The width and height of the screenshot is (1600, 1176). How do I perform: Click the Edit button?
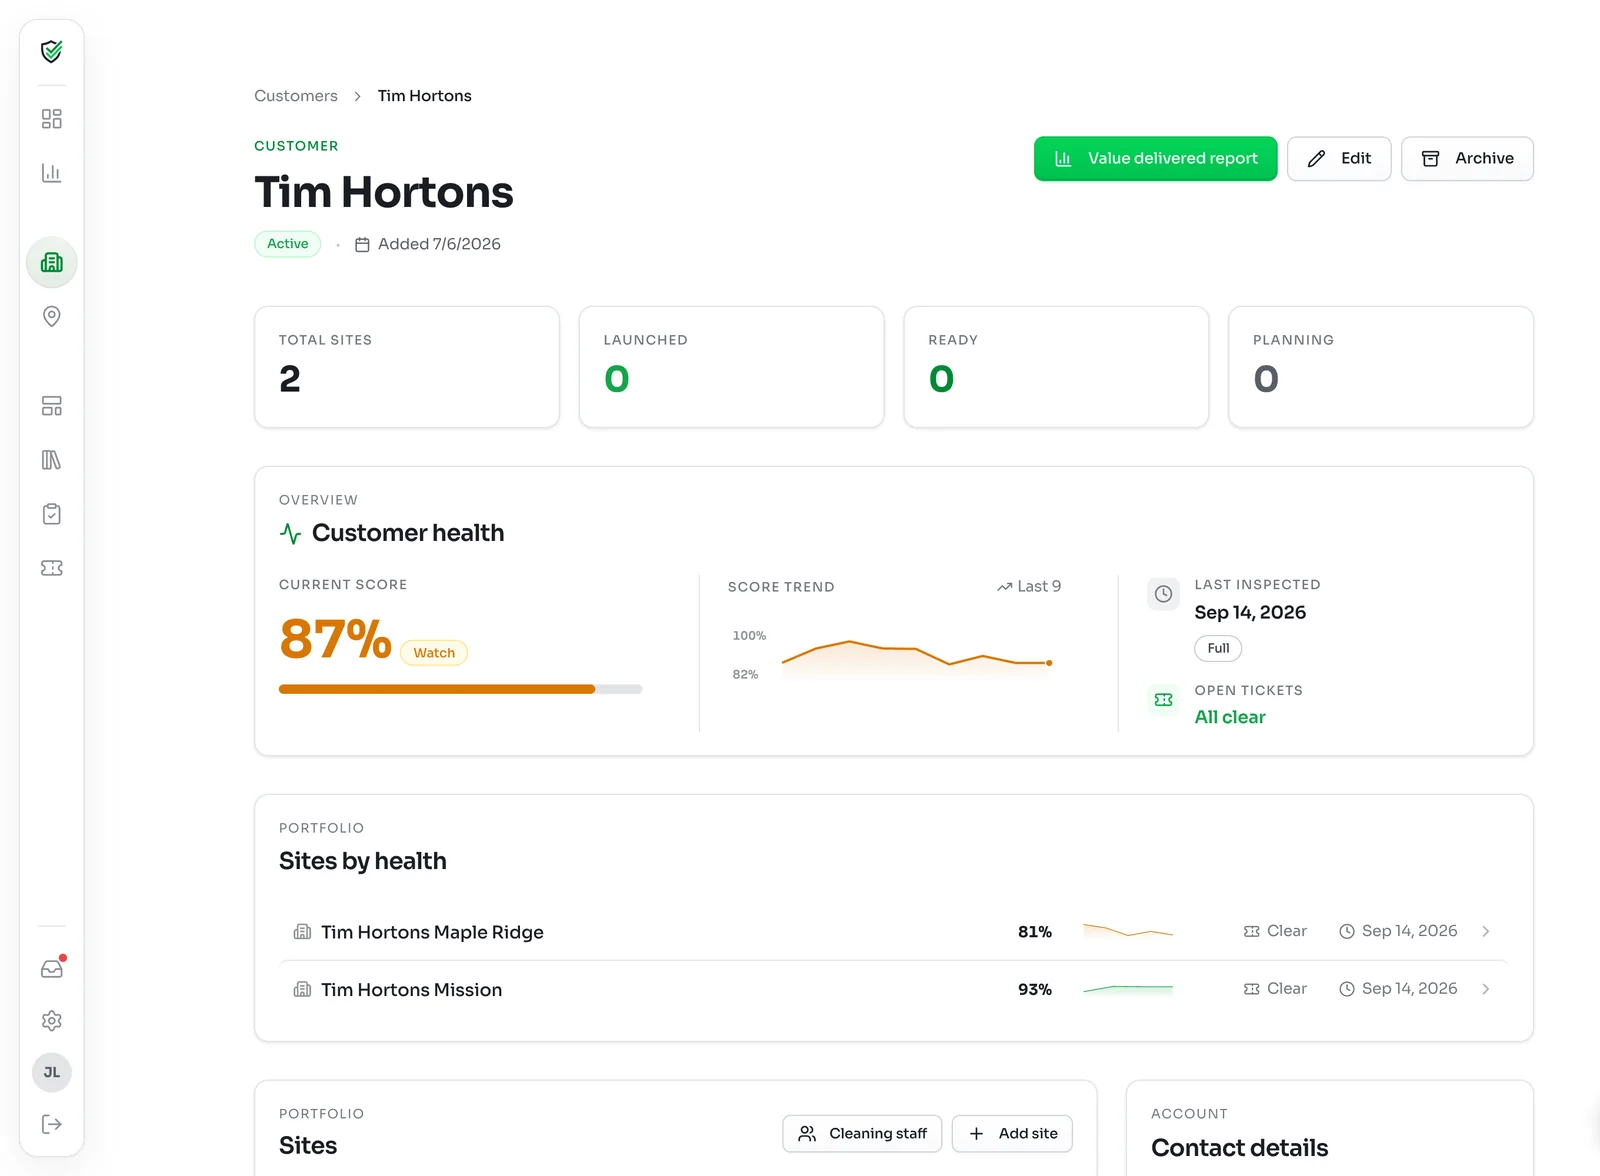(x=1339, y=158)
